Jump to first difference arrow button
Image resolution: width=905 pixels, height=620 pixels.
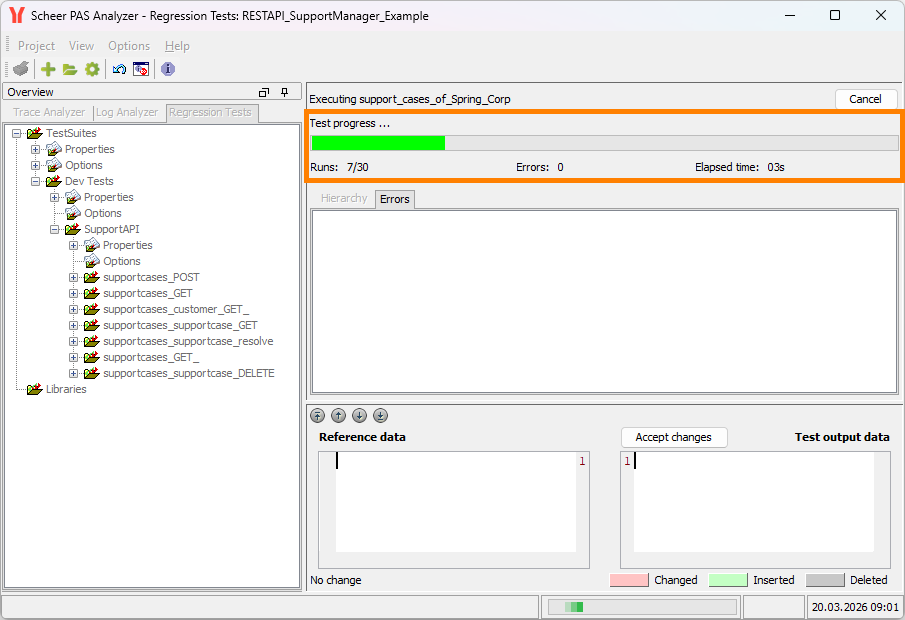(x=317, y=416)
